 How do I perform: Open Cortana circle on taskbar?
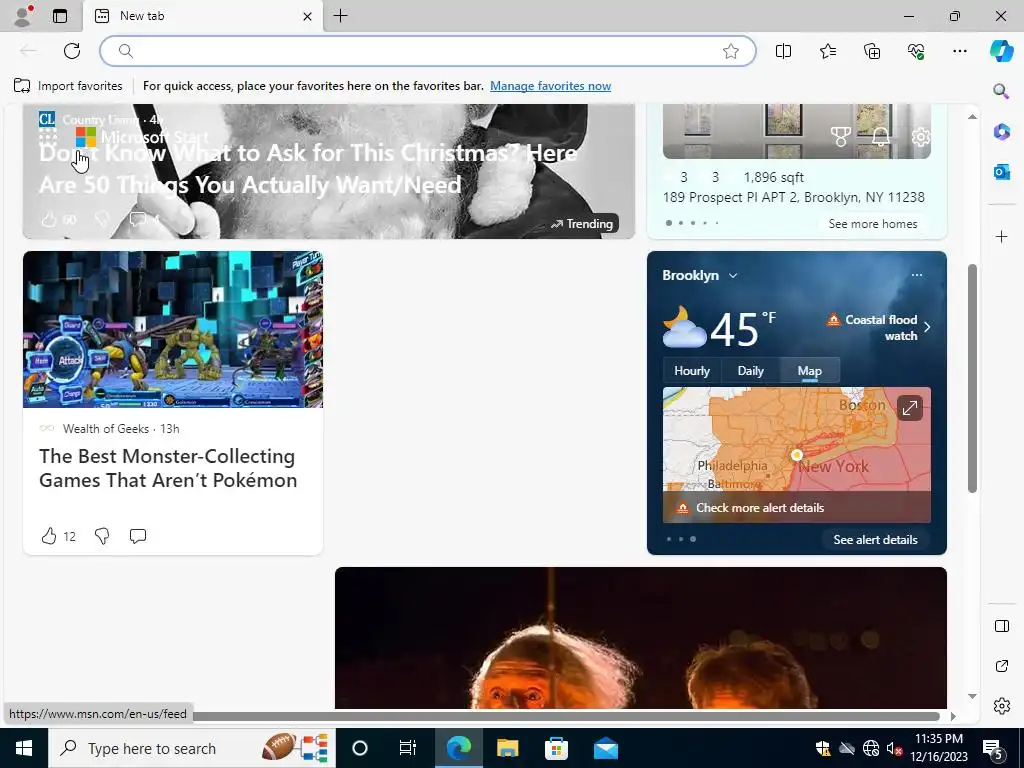pos(360,748)
